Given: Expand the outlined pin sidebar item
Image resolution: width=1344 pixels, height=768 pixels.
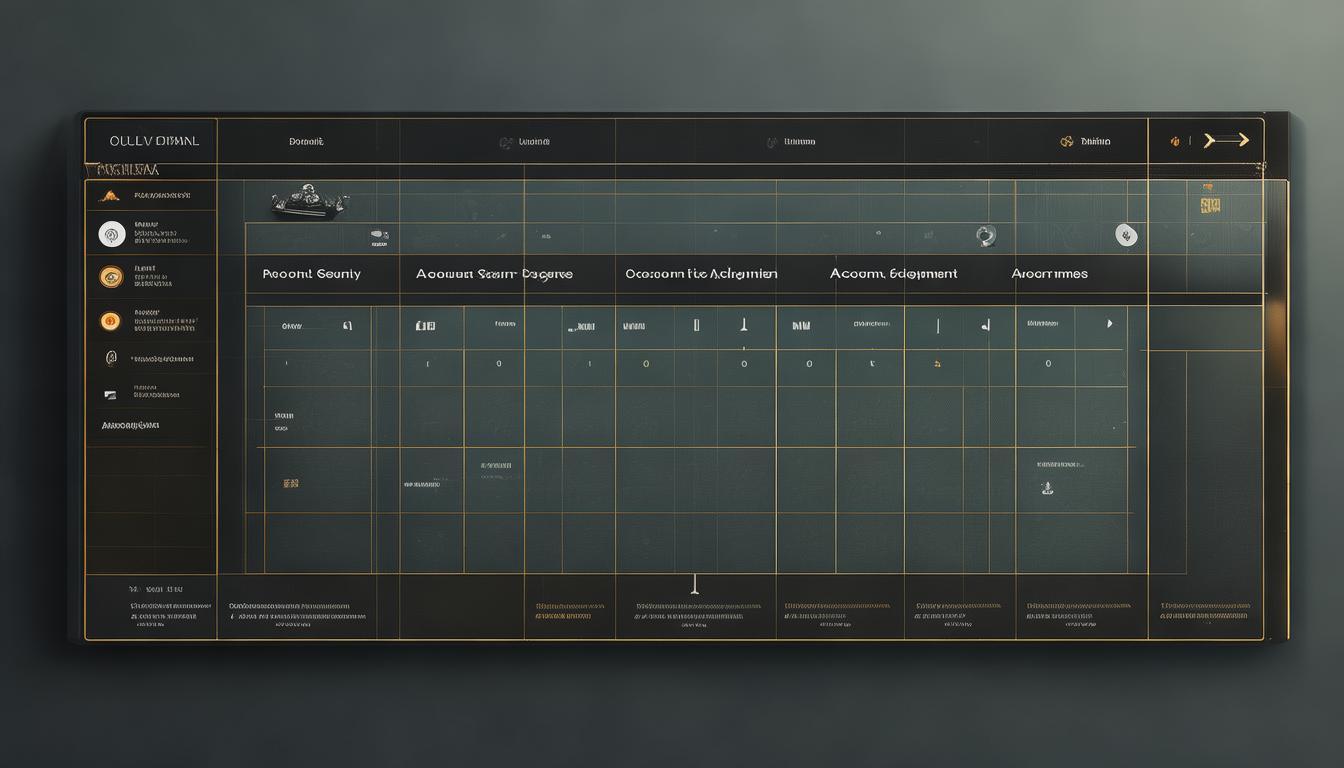Looking at the screenshot, I should coord(111,358).
